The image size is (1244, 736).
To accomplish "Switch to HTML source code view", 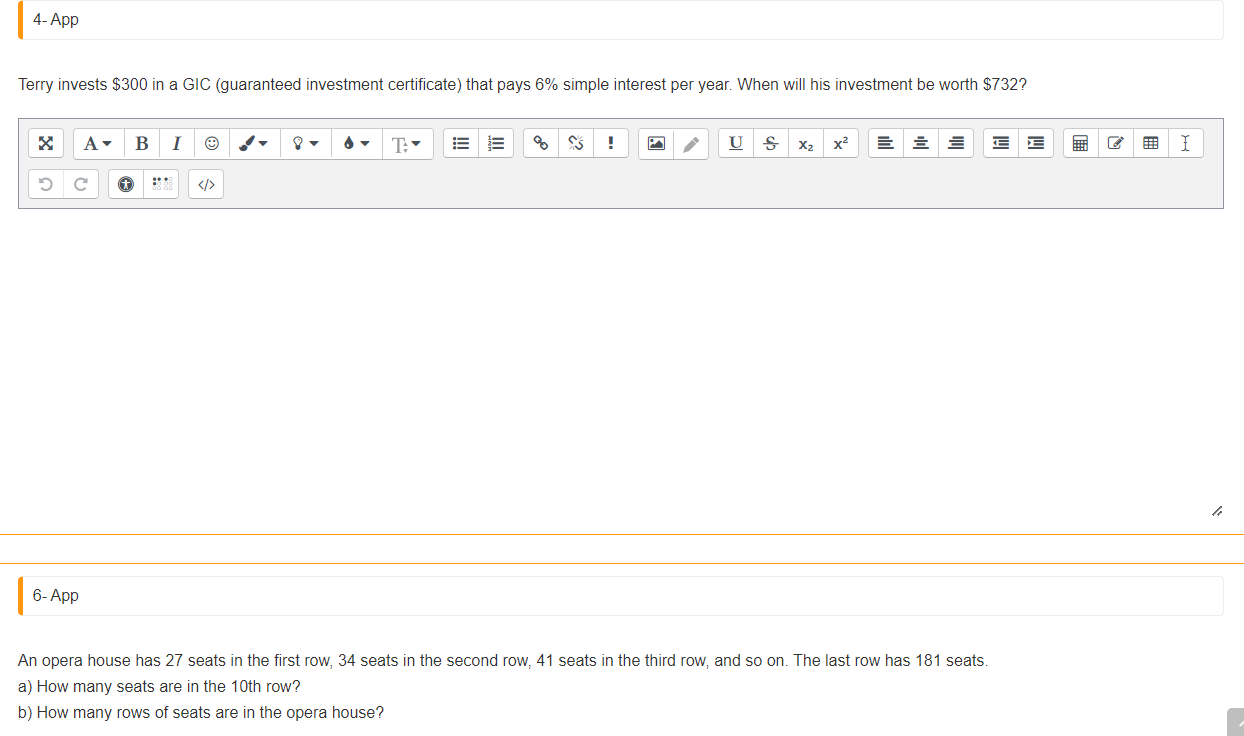I will [x=205, y=184].
